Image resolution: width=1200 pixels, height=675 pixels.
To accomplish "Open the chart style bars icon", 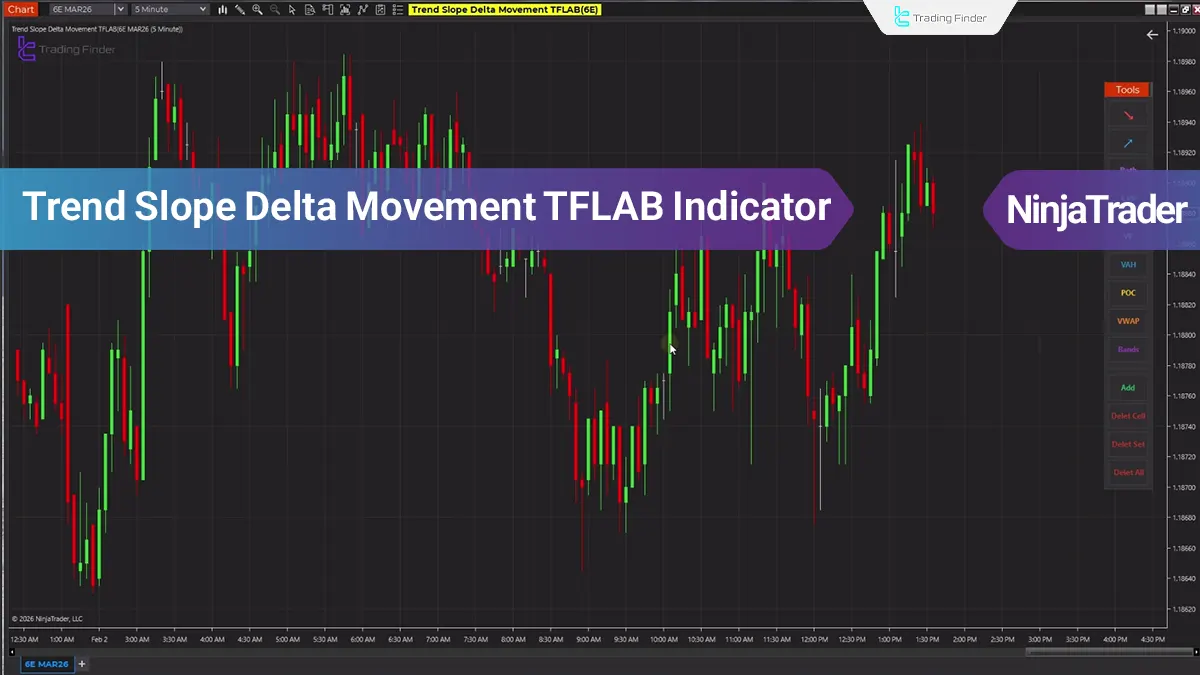I will [222, 9].
